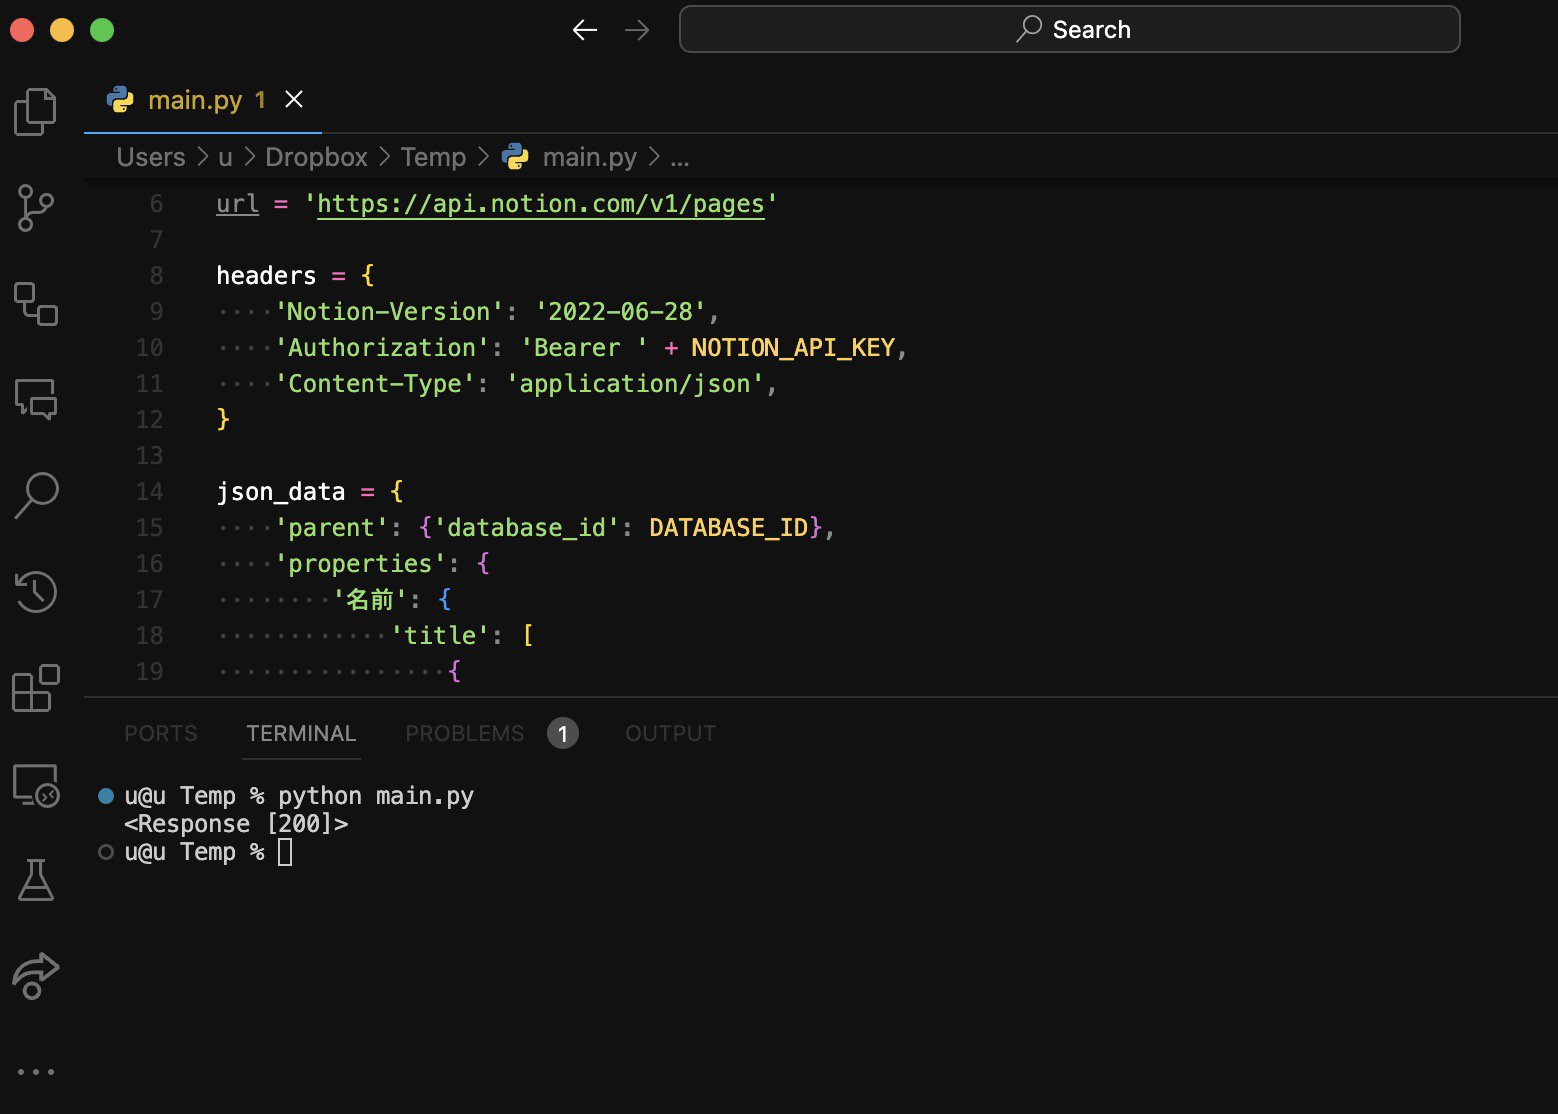Open the Remote Explorer view
This screenshot has width=1558, height=1114.
click(x=36, y=785)
